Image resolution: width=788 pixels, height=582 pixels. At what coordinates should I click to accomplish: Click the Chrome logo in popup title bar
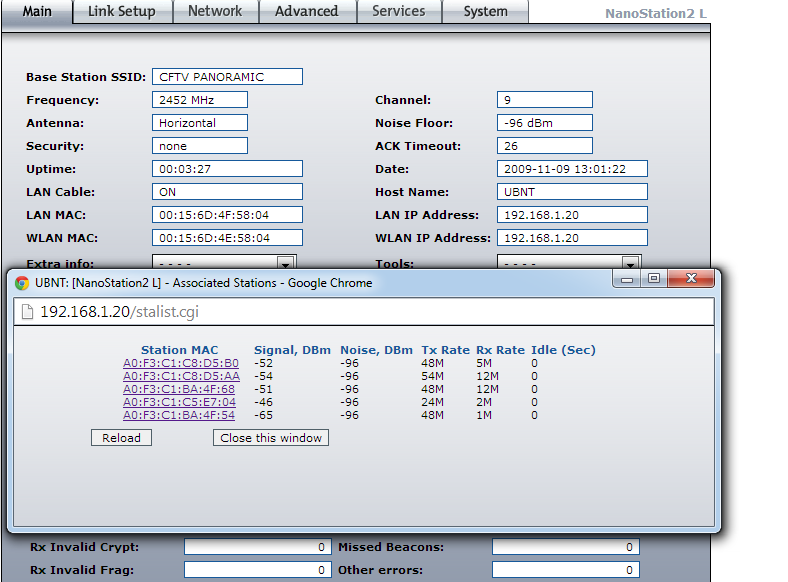click(x=22, y=283)
